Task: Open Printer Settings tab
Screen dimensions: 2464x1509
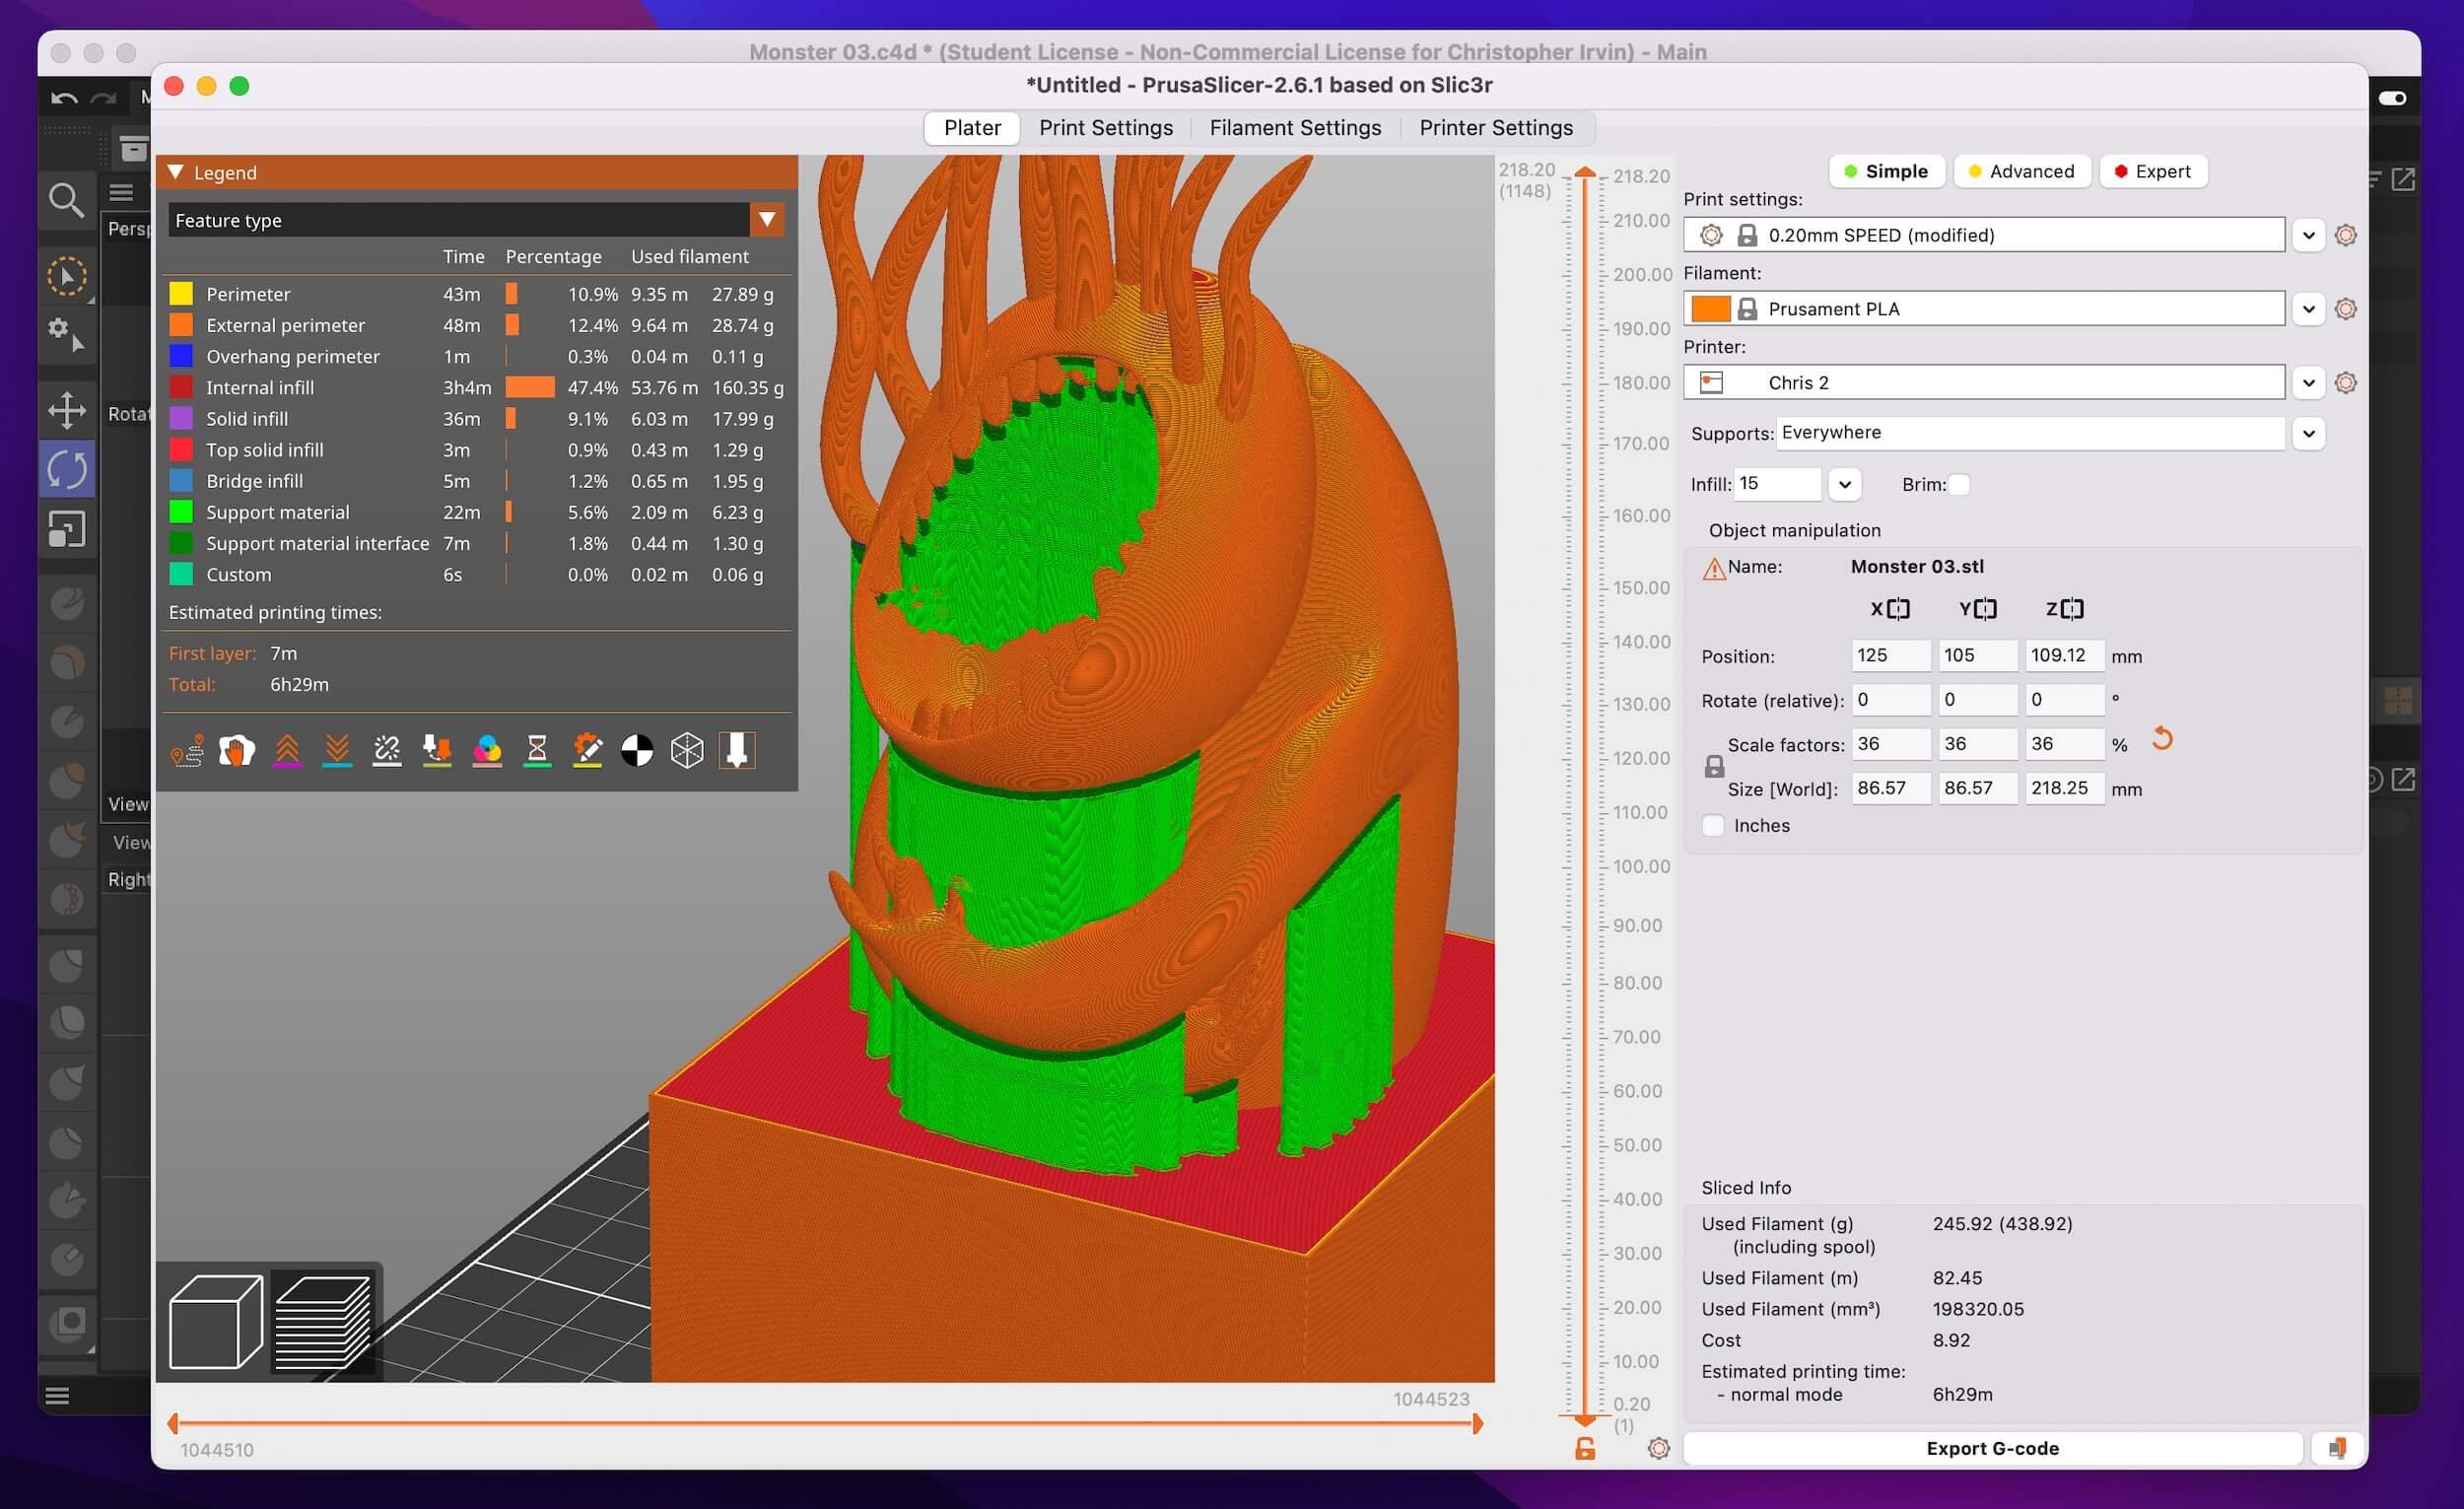Action: pos(1496,128)
